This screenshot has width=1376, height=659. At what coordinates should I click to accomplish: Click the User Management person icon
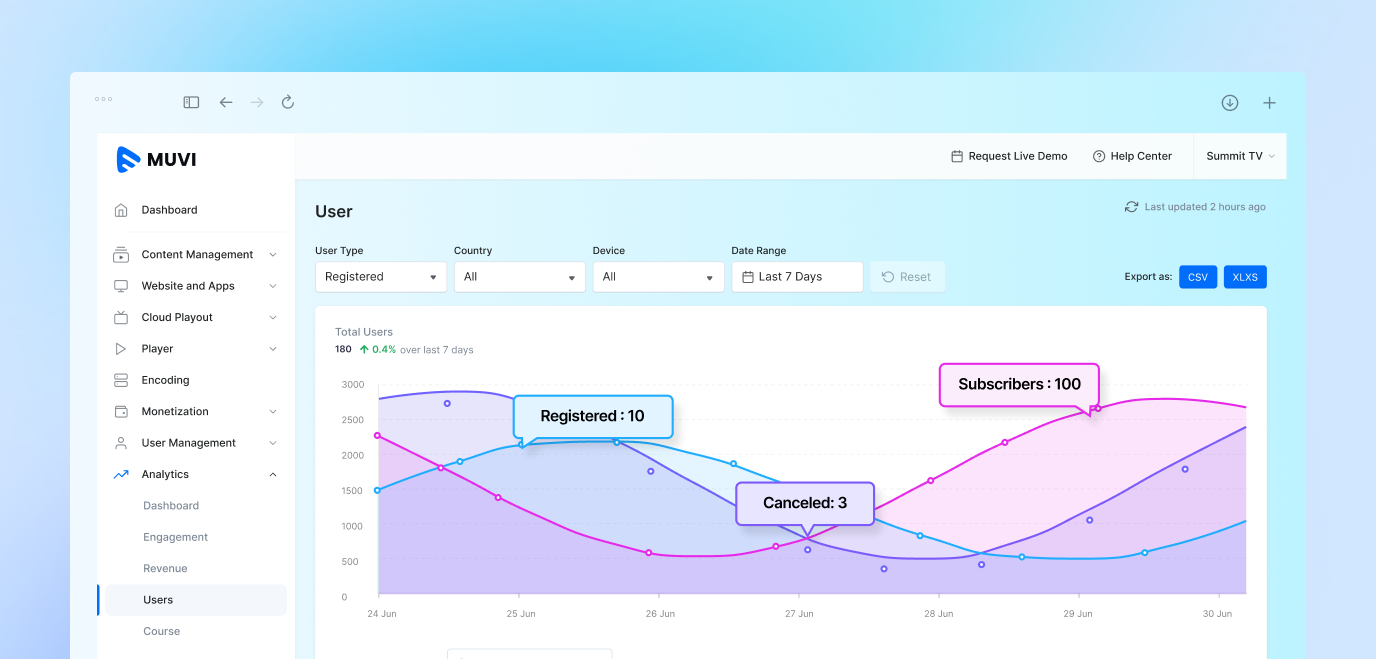point(121,442)
